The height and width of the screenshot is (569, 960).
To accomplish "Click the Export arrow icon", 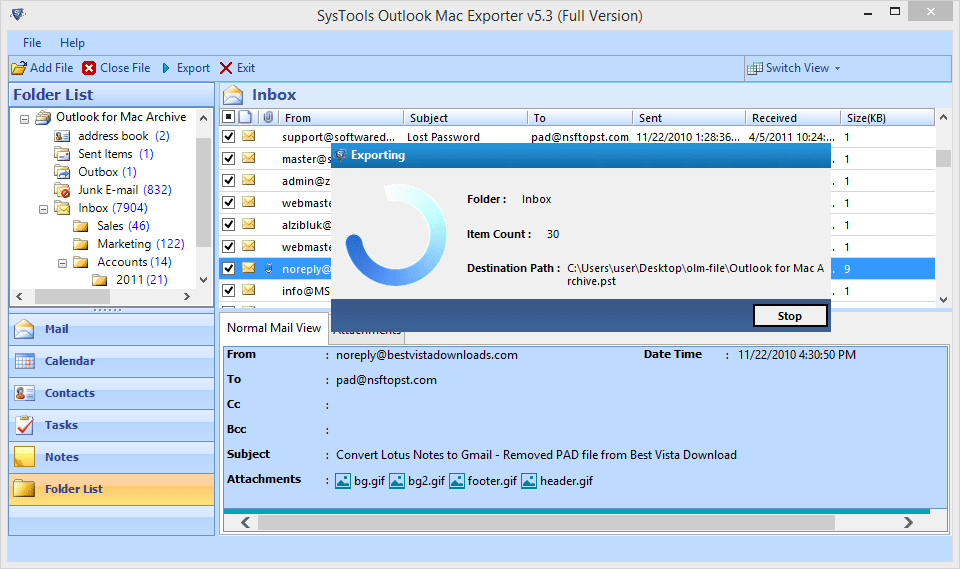I will point(166,68).
